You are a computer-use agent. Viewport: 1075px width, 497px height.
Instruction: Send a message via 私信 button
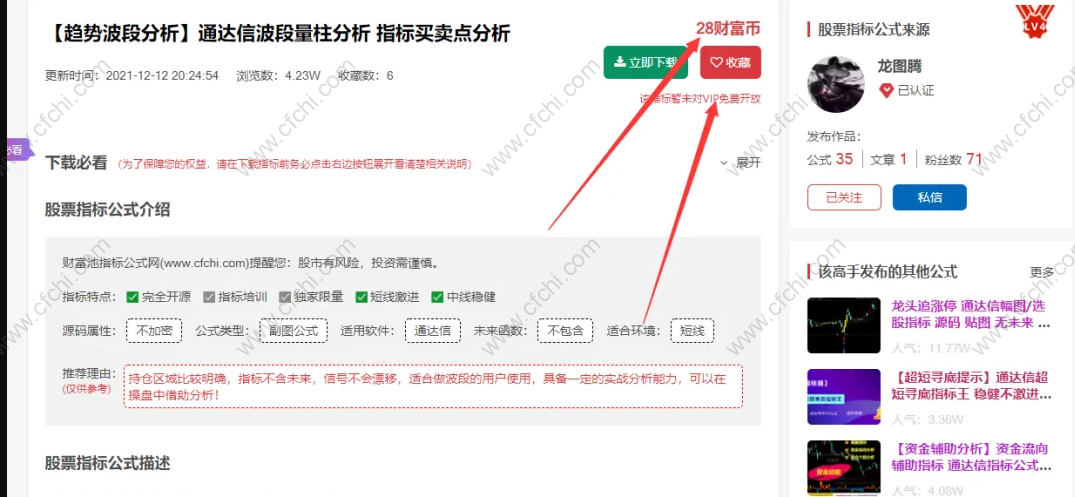pos(929,197)
